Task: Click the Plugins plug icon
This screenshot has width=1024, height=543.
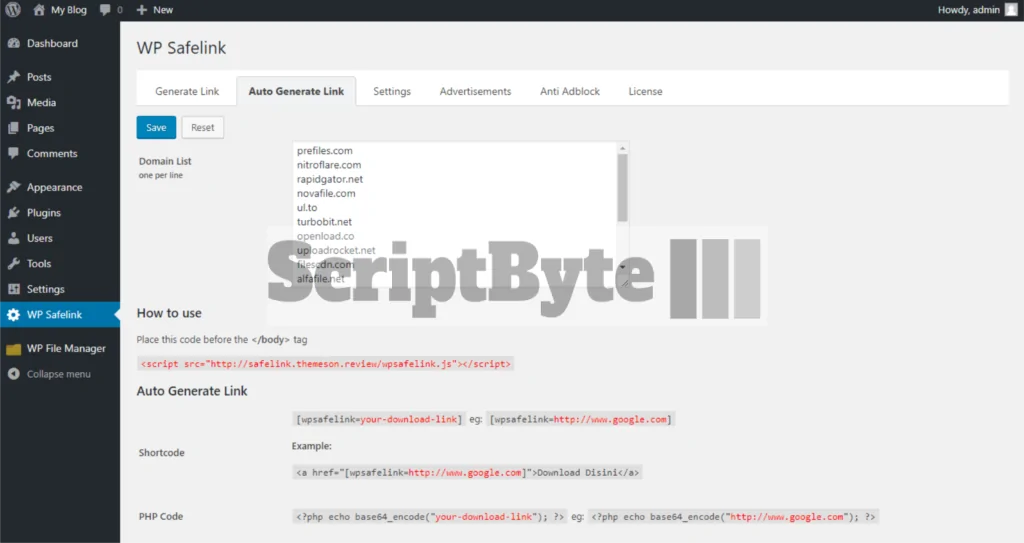Action: (13, 213)
